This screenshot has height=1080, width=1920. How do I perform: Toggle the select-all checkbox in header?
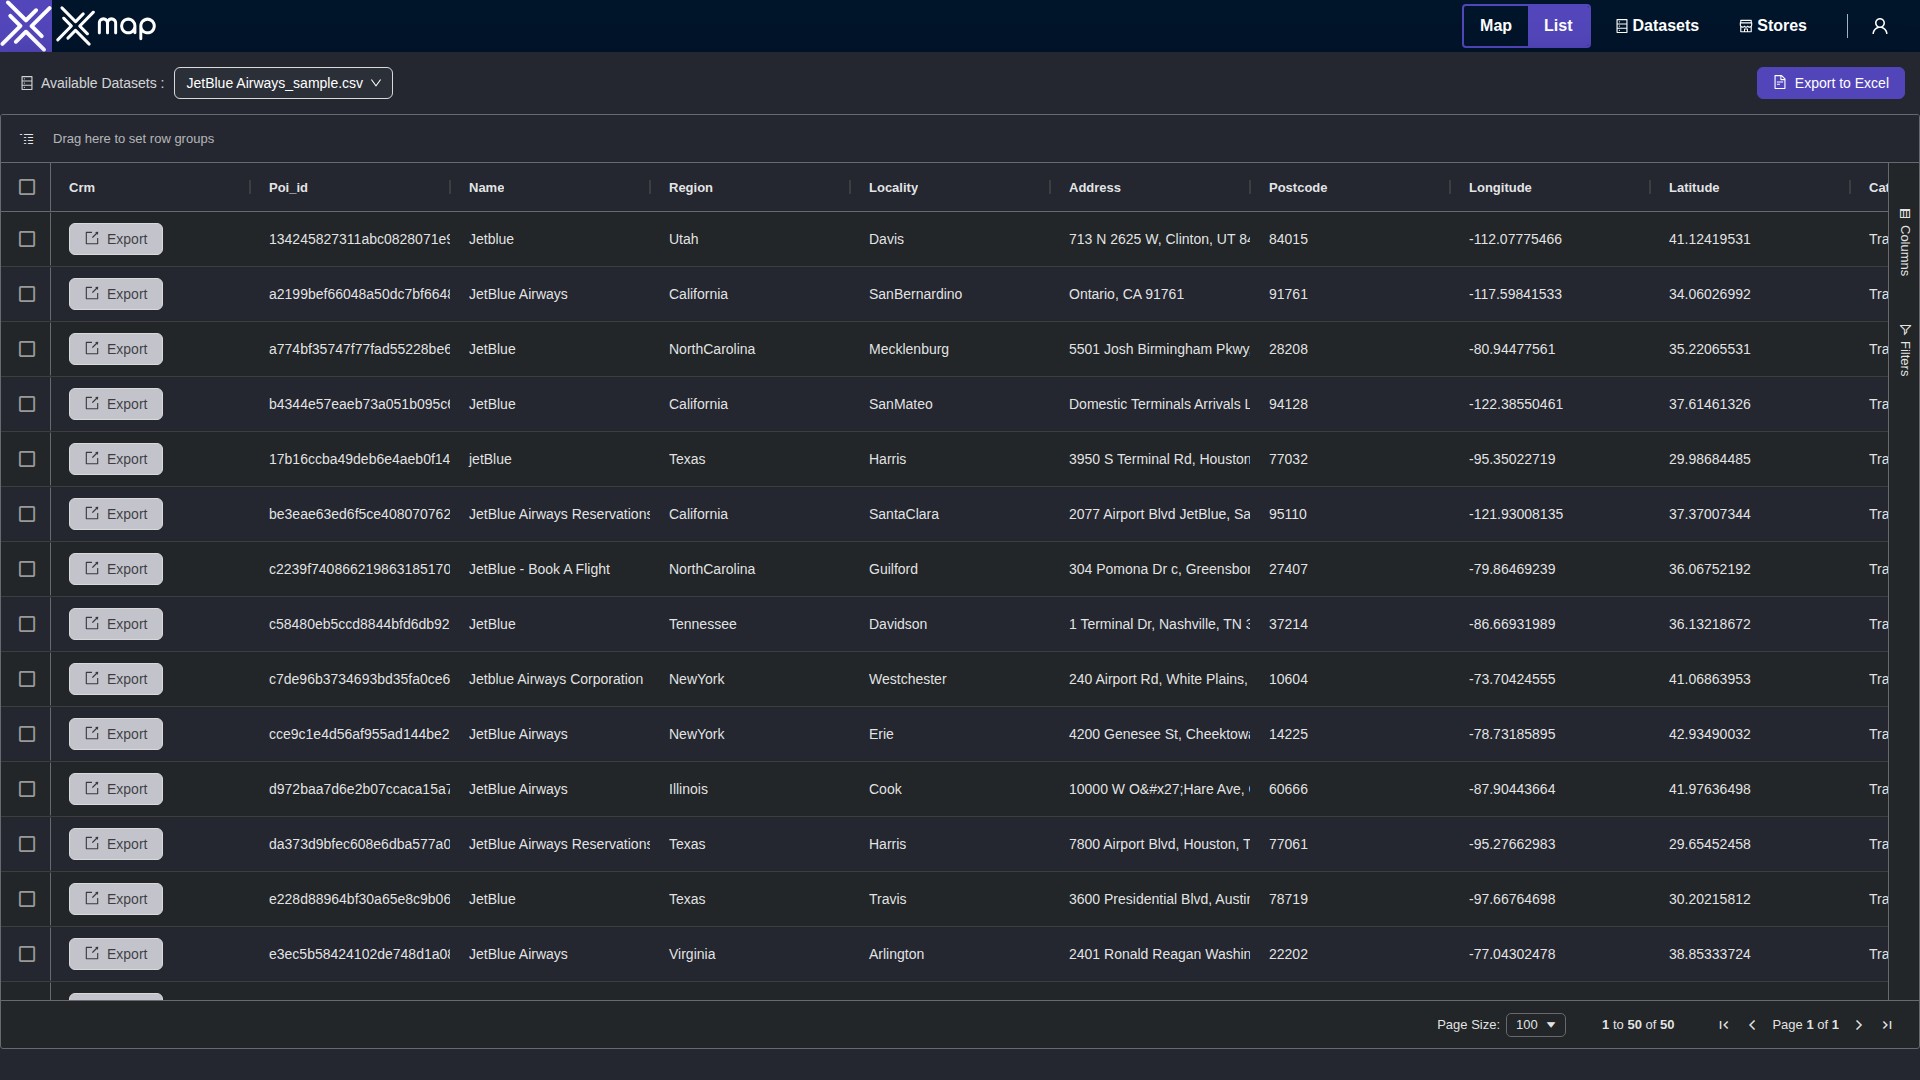[x=27, y=187]
